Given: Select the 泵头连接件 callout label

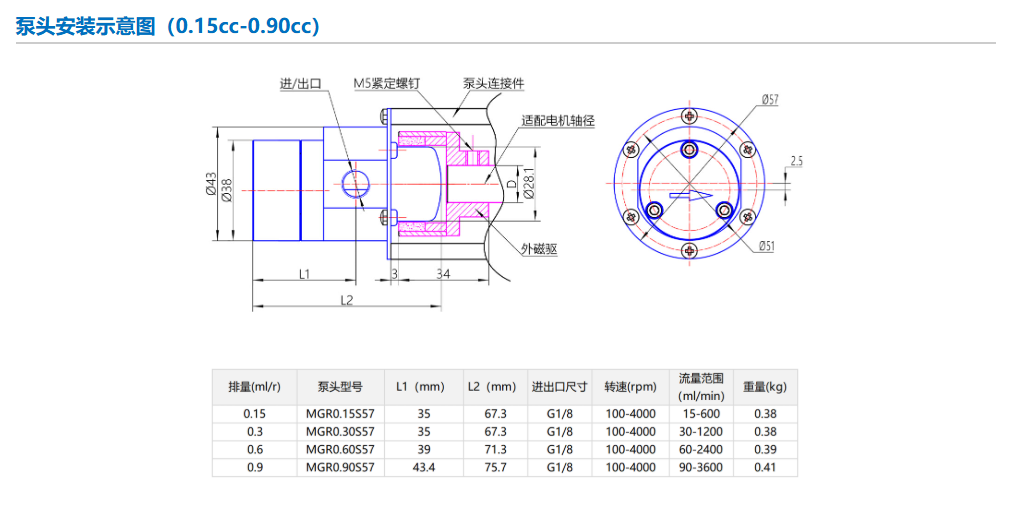Looking at the screenshot, I should (x=493, y=84).
